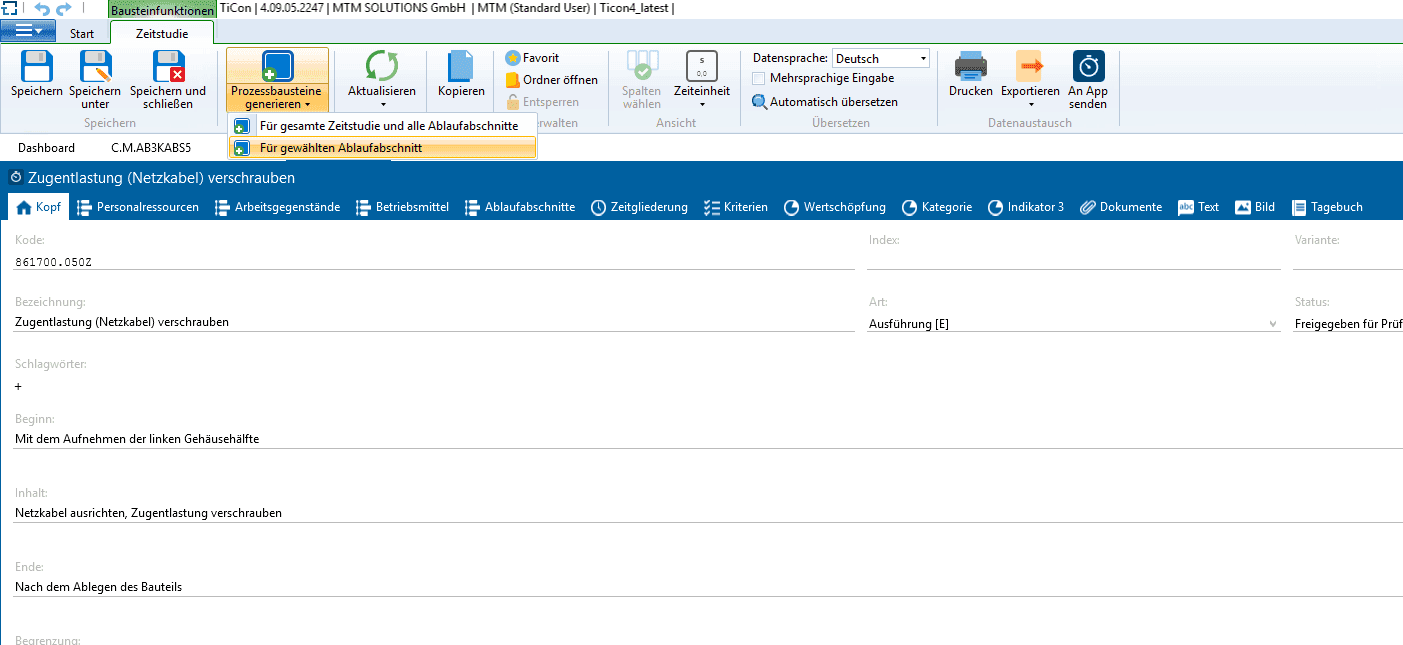Enable Mehrsprachige Eingabe checkbox
The image size is (1403, 645).
pyautogui.click(x=759, y=78)
